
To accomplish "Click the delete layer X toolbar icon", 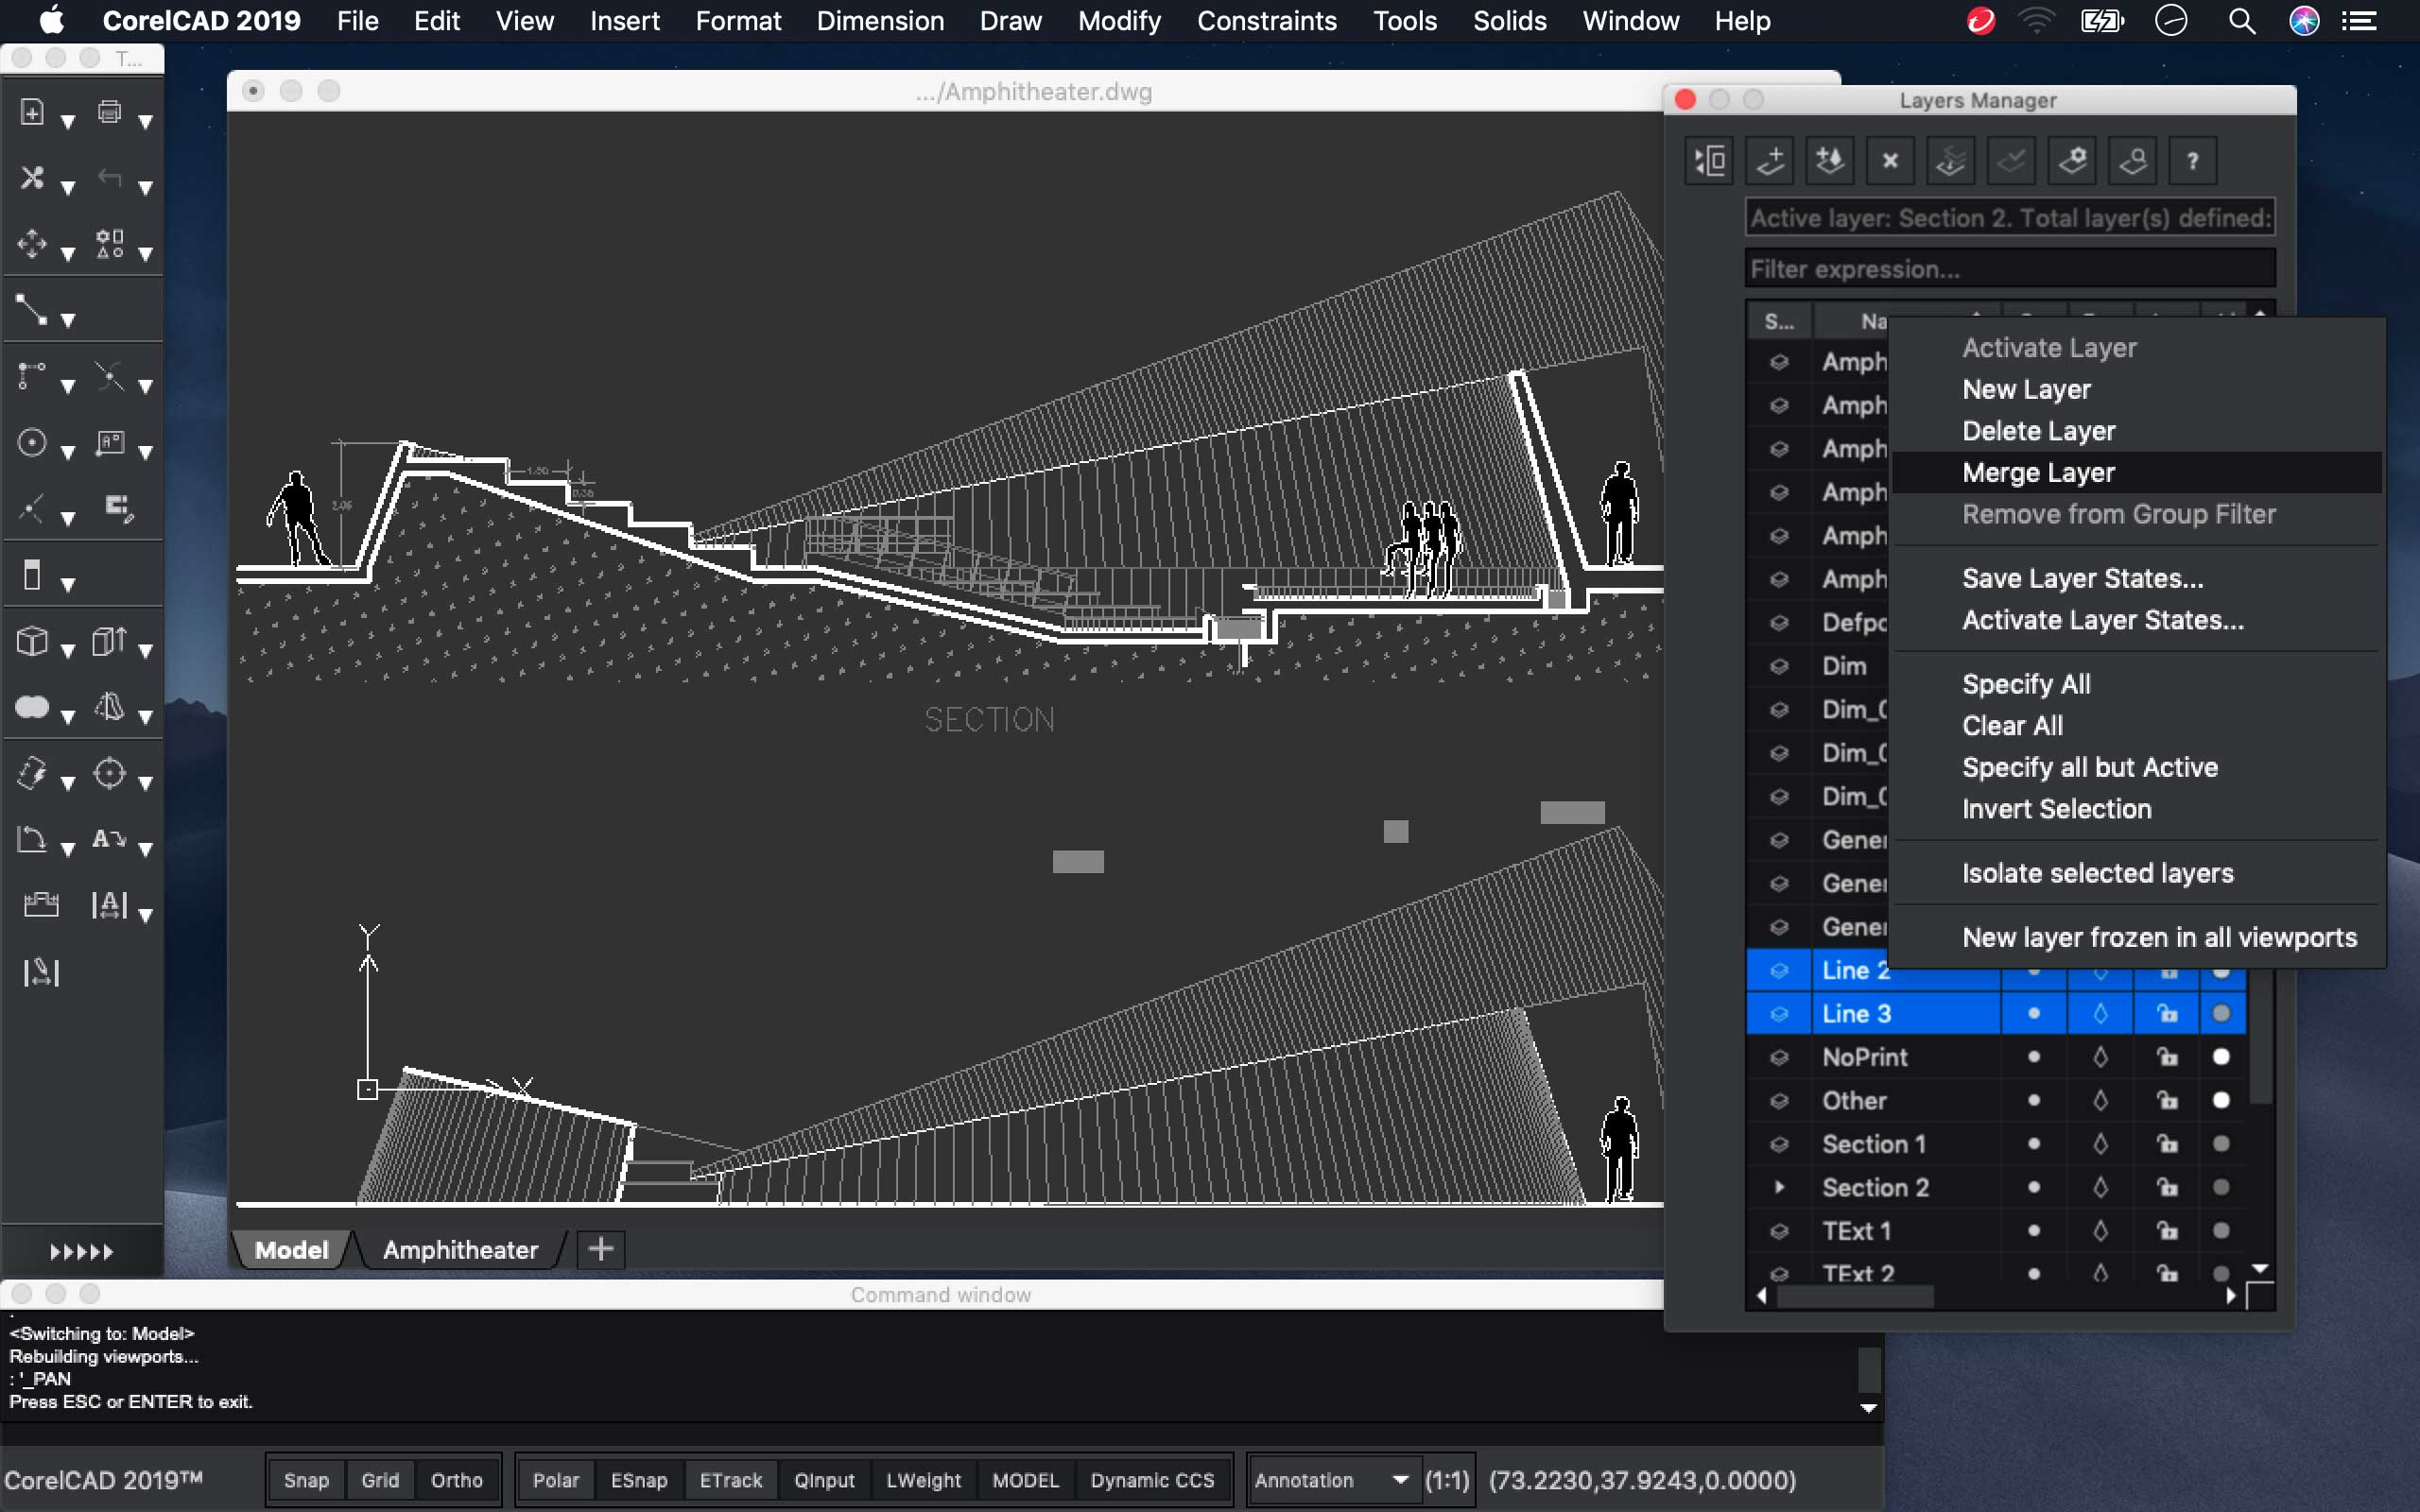I will (1889, 161).
